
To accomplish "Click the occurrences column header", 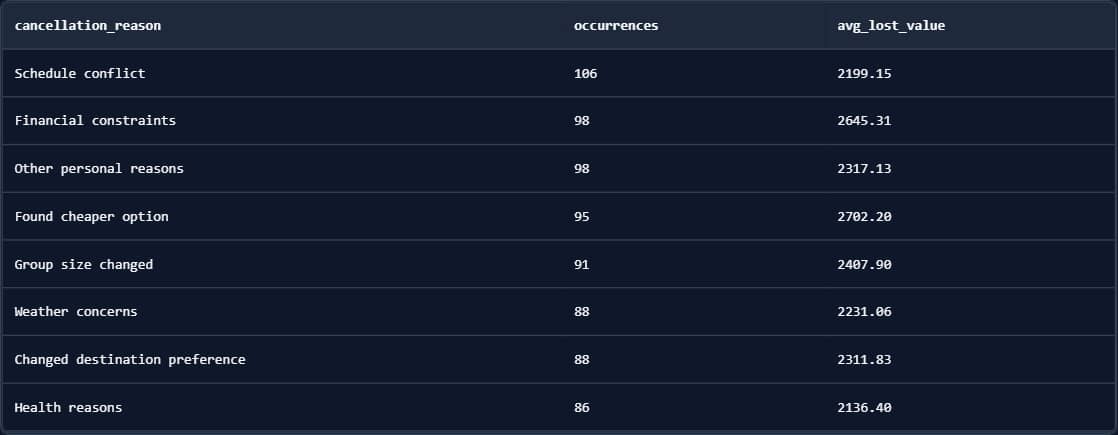I will (x=616, y=26).
